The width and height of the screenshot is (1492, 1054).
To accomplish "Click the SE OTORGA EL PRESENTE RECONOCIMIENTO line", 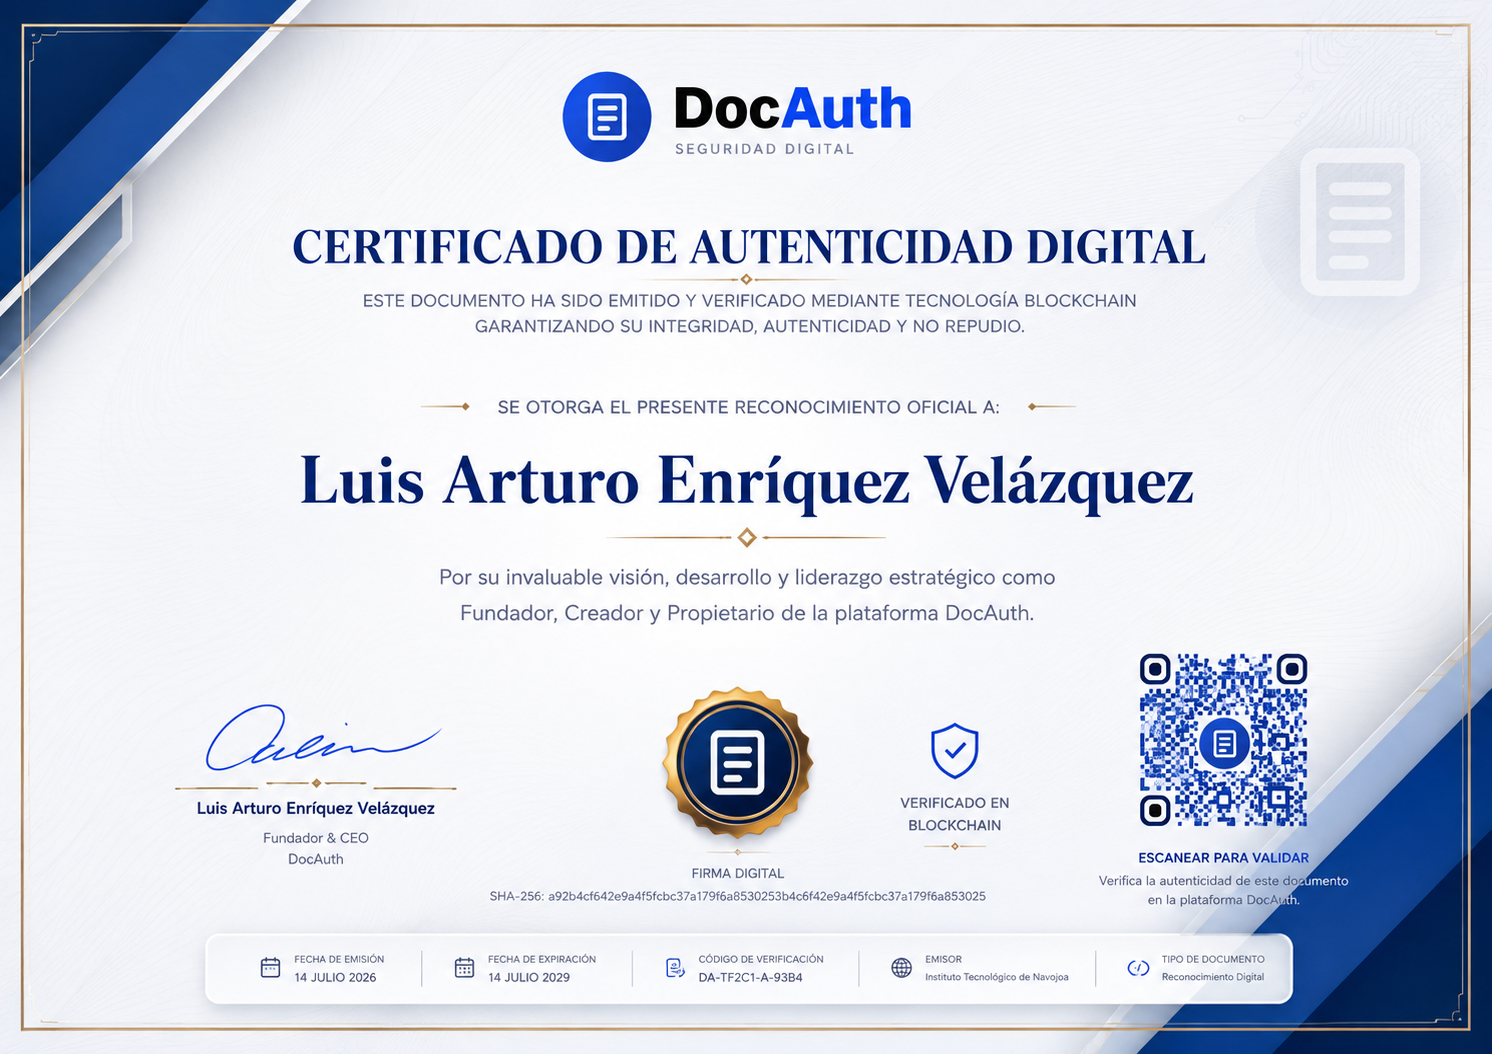I will [x=749, y=407].
